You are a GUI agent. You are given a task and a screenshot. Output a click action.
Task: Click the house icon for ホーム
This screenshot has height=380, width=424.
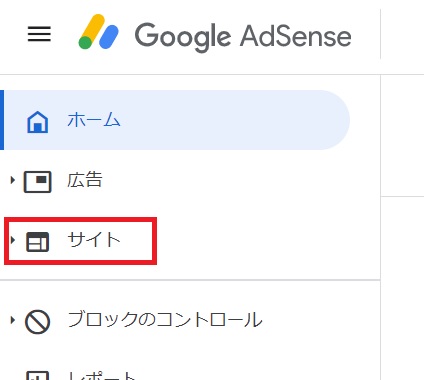tap(37, 122)
